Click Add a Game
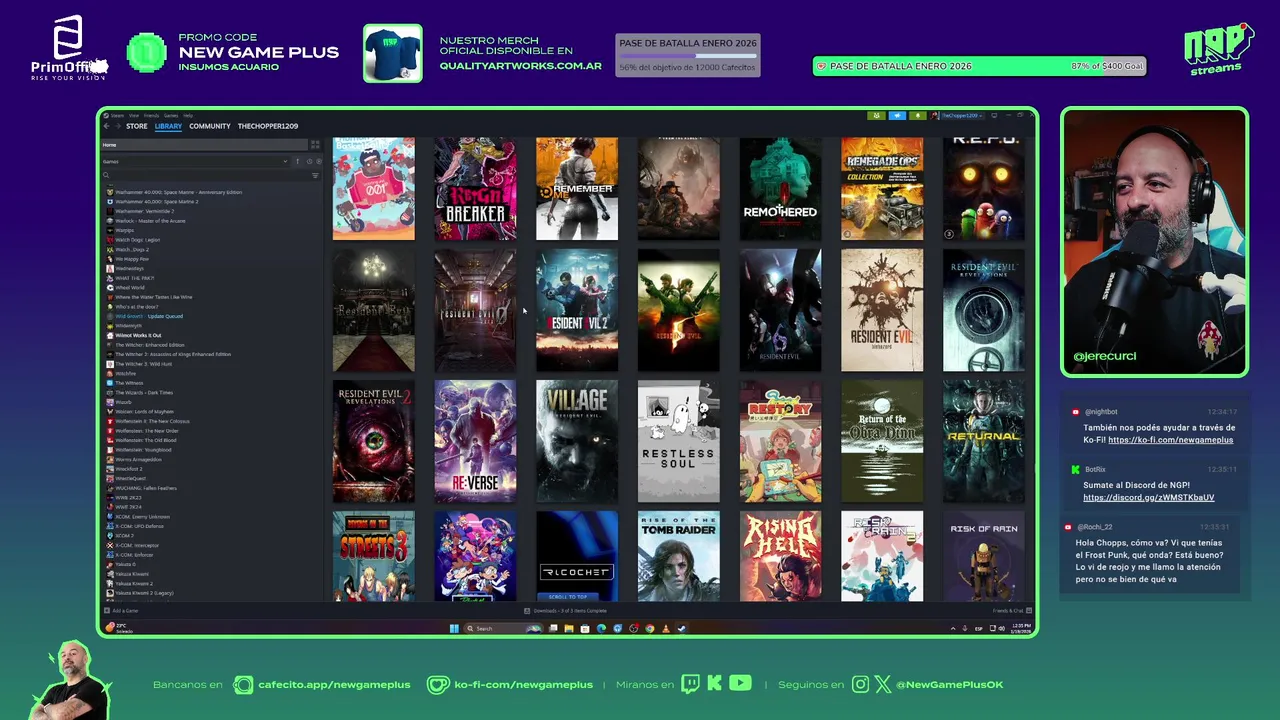The image size is (1280, 720). pos(125,610)
